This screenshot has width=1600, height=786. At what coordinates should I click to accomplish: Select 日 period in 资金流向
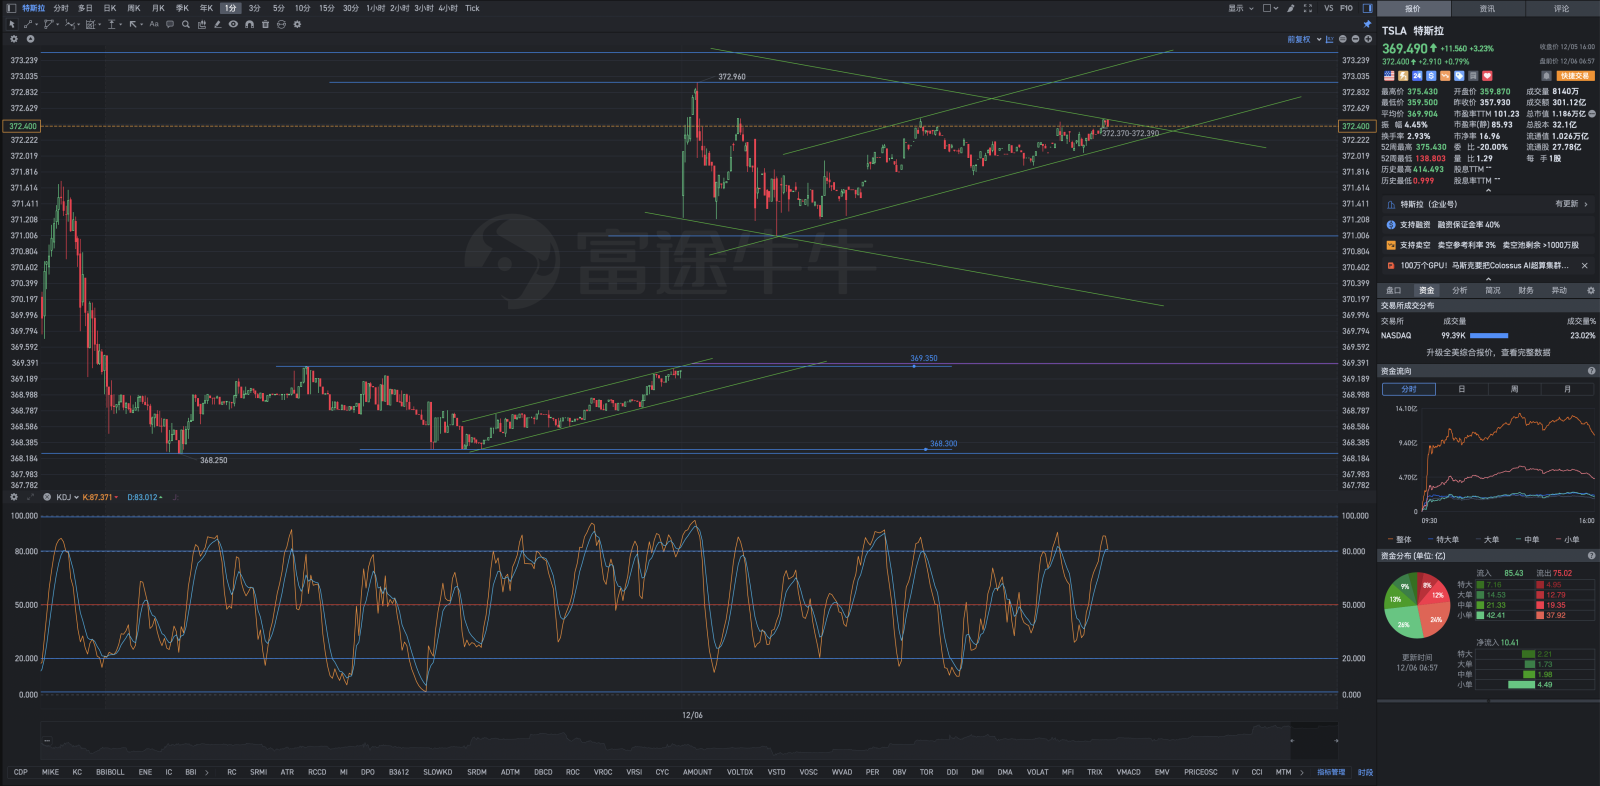1461,389
